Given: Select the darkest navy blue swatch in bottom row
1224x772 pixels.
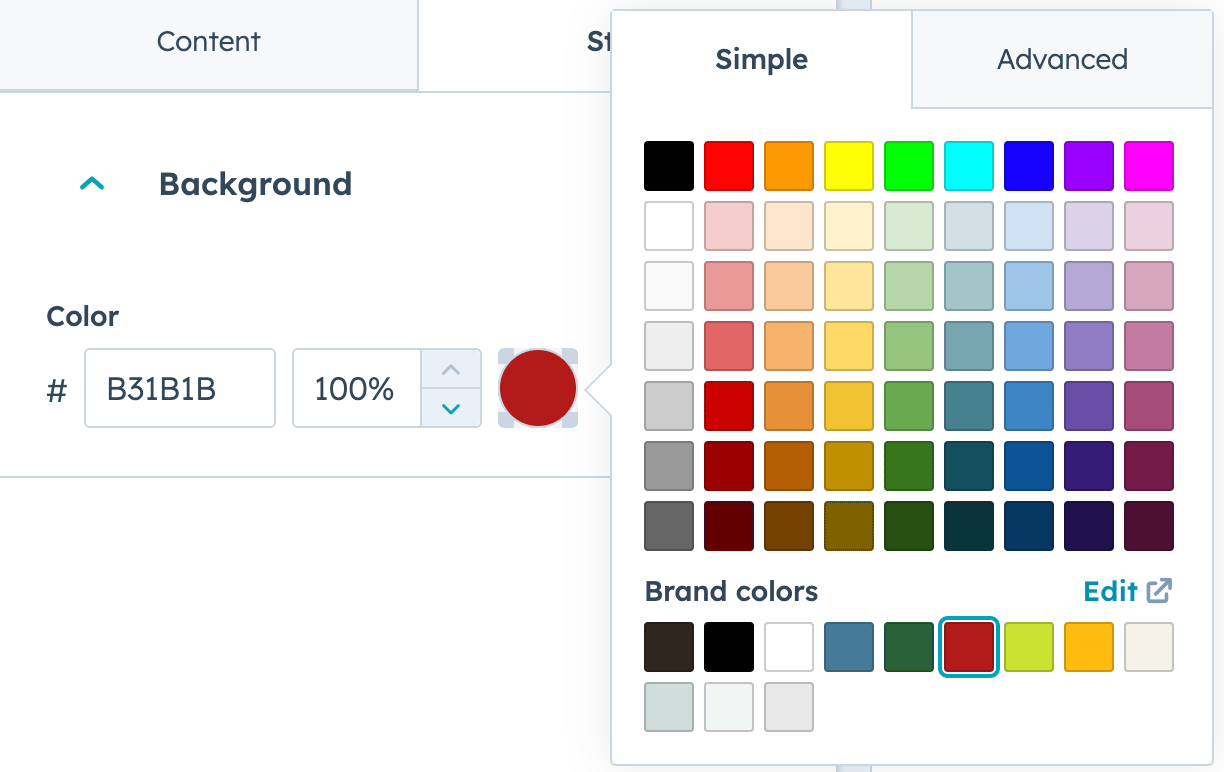Looking at the screenshot, I should 1029,526.
